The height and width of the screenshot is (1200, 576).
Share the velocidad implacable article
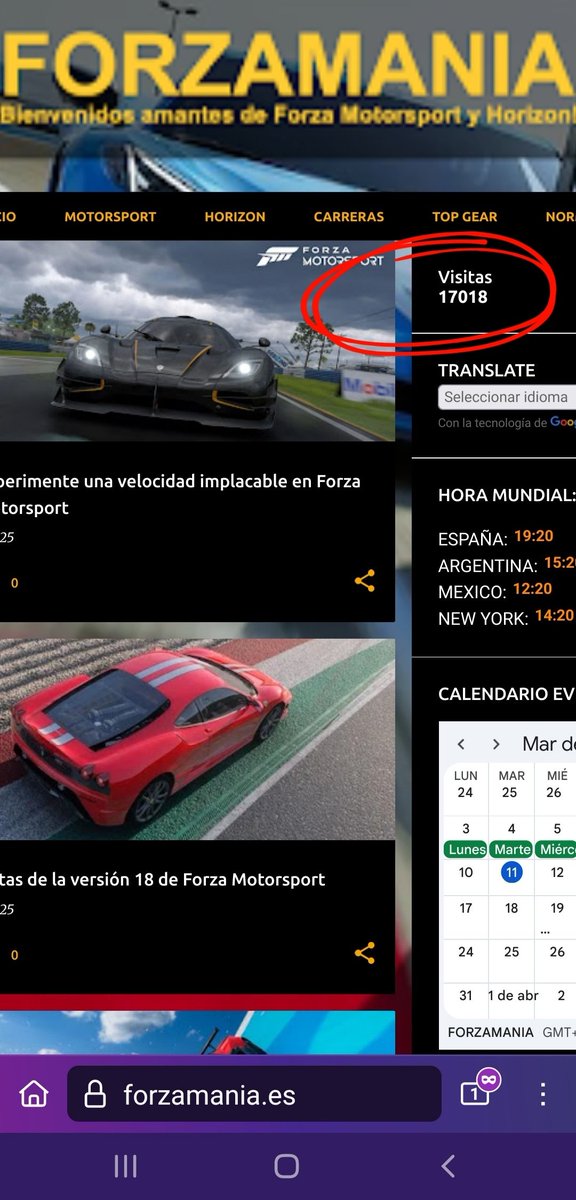point(365,581)
